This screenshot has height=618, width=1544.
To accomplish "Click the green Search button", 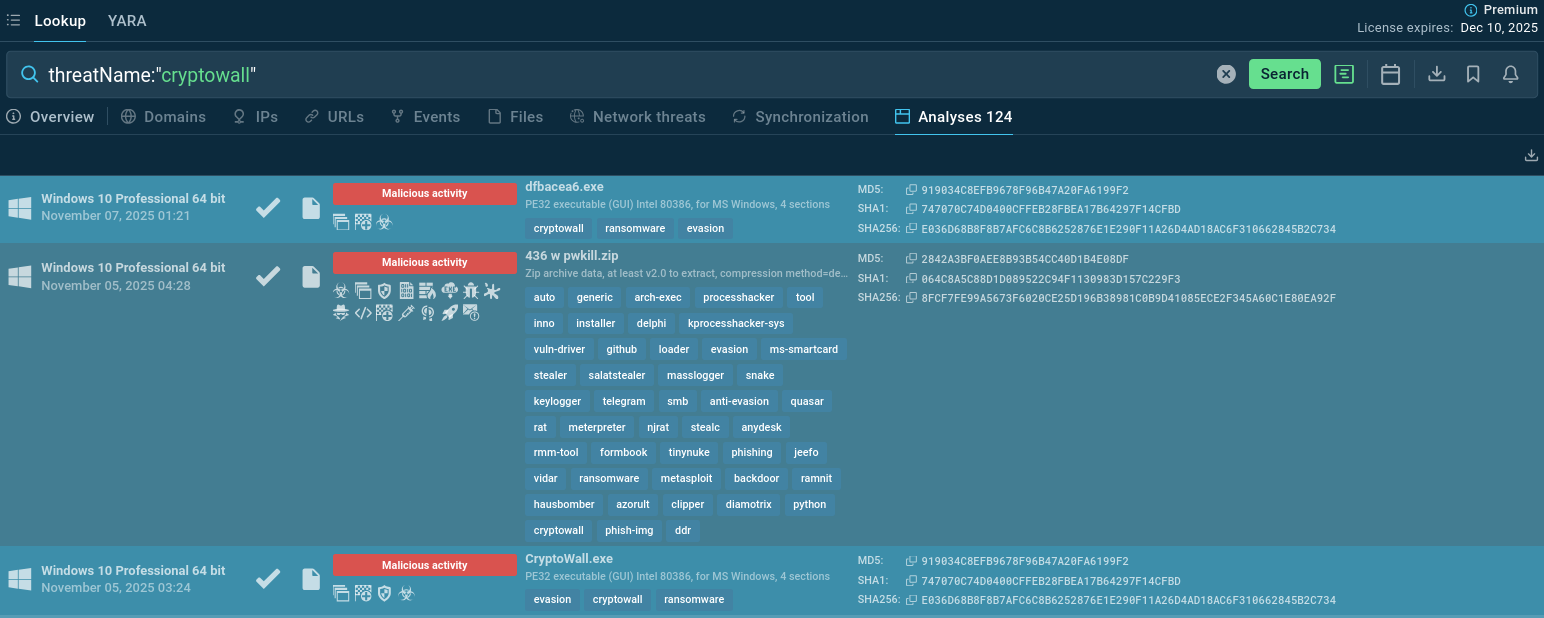I will pyautogui.click(x=1284, y=74).
